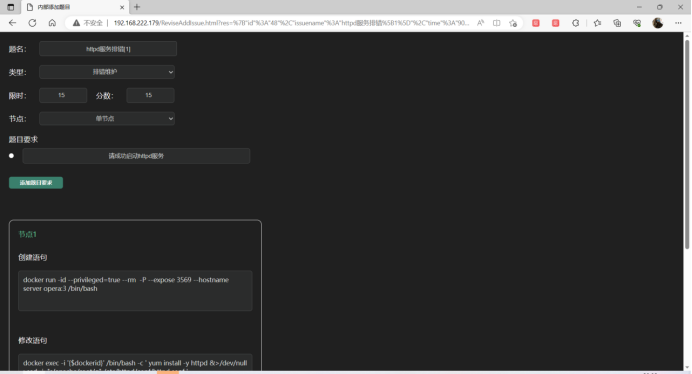Edit the 题目要求 entry 请成功启动httpd服务

(x=136, y=156)
